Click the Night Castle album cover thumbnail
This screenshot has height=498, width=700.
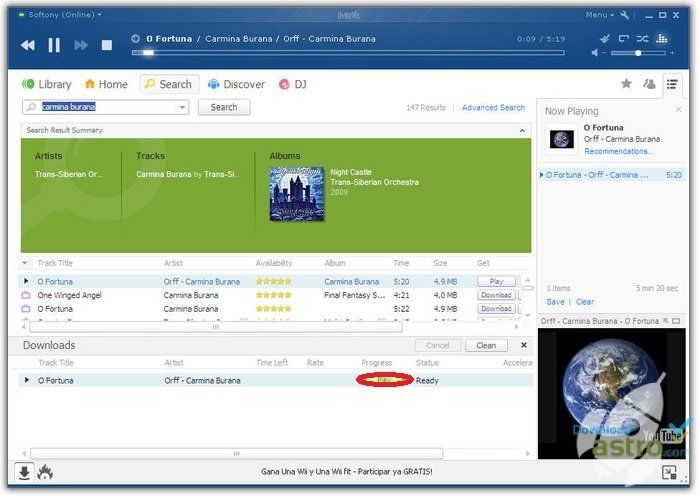click(x=297, y=193)
